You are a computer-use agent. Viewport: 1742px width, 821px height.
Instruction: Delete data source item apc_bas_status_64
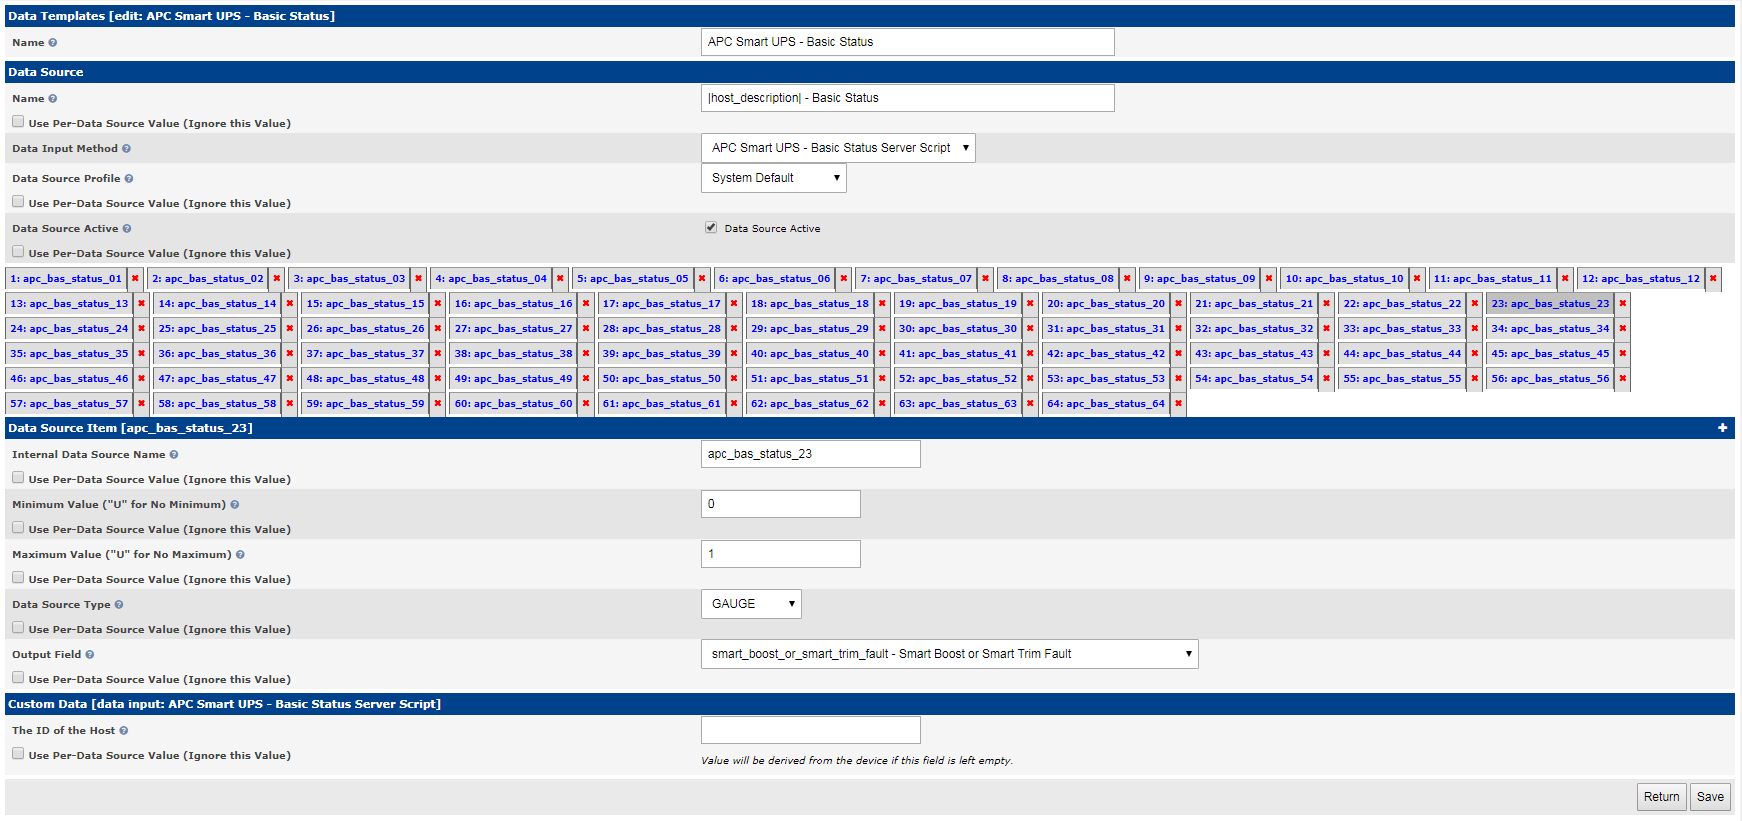1178,404
